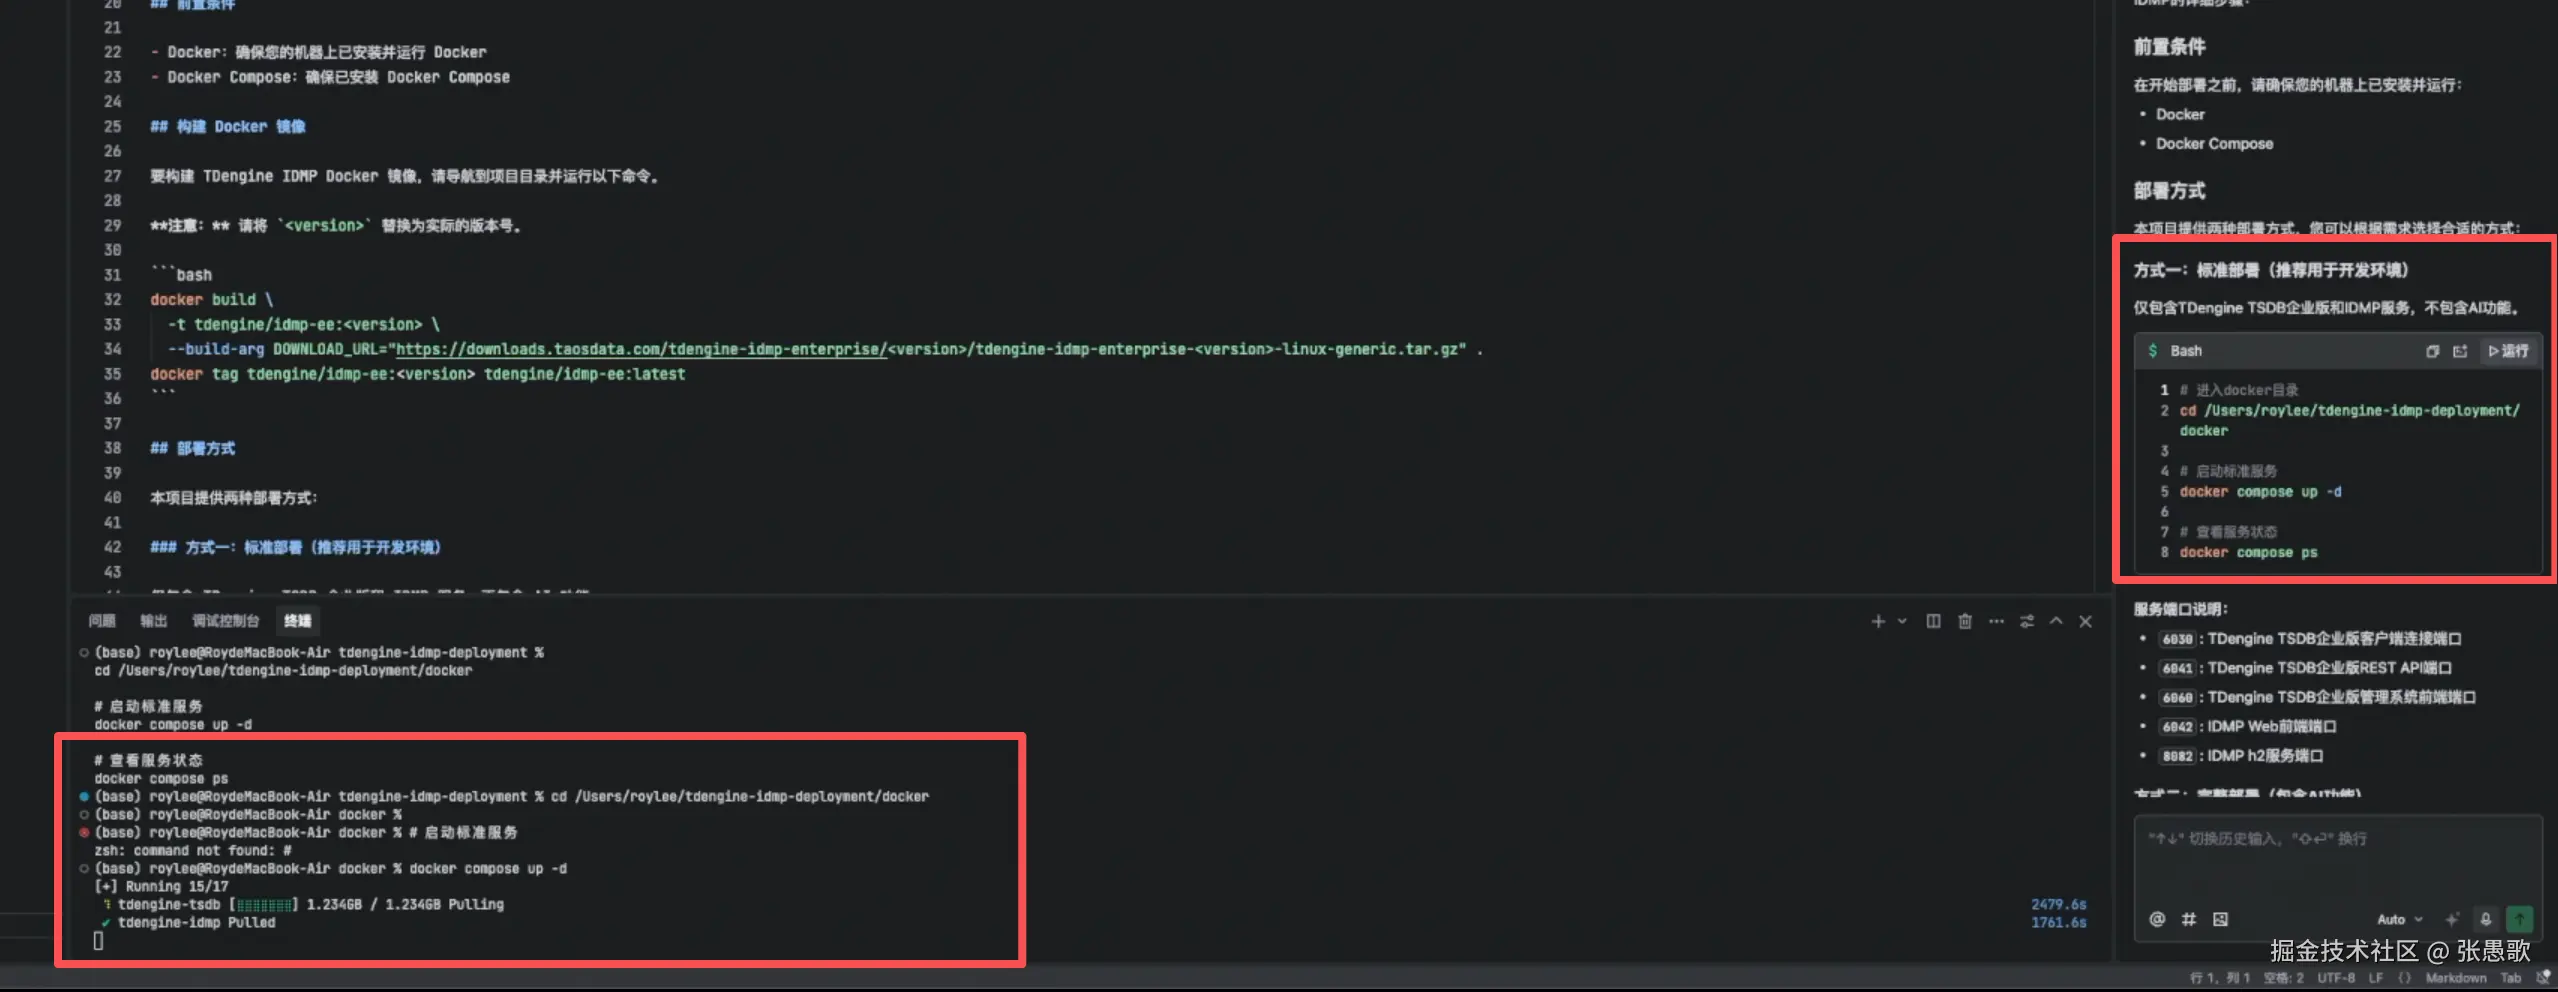
Task: Maximize panel with the up chevron
Action: click(x=2056, y=622)
